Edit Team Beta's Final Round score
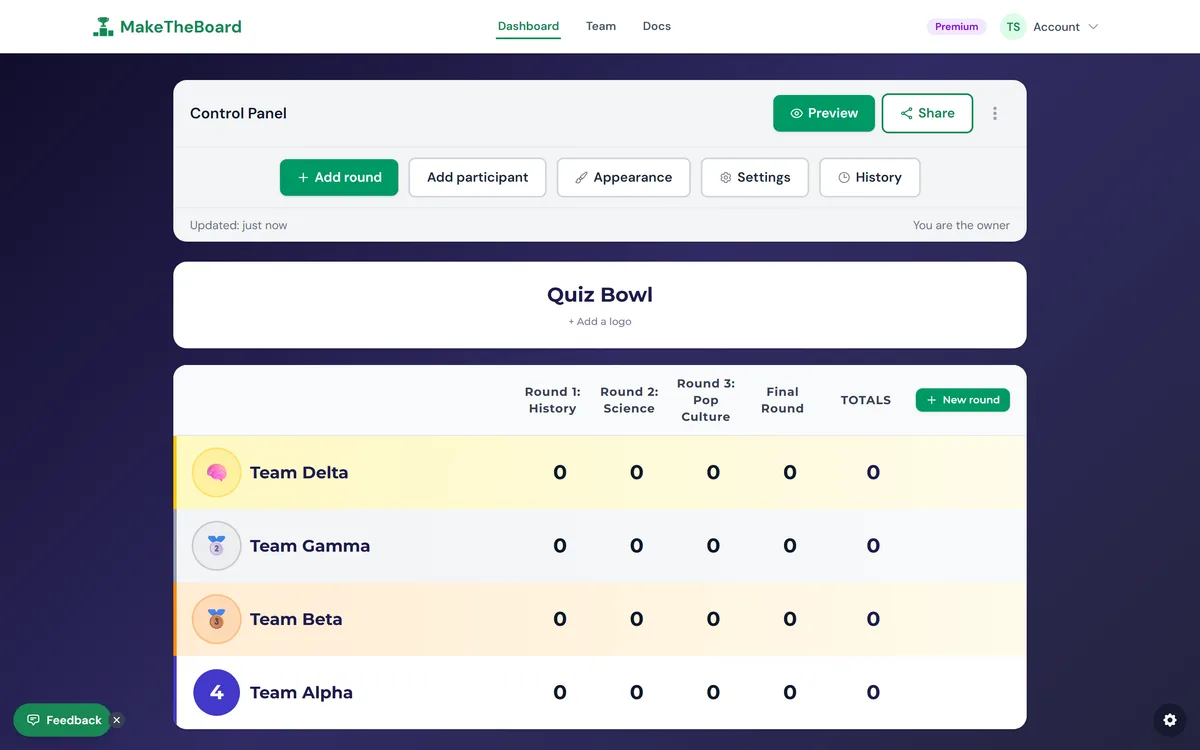Image resolution: width=1200 pixels, height=750 pixels. 790,619
